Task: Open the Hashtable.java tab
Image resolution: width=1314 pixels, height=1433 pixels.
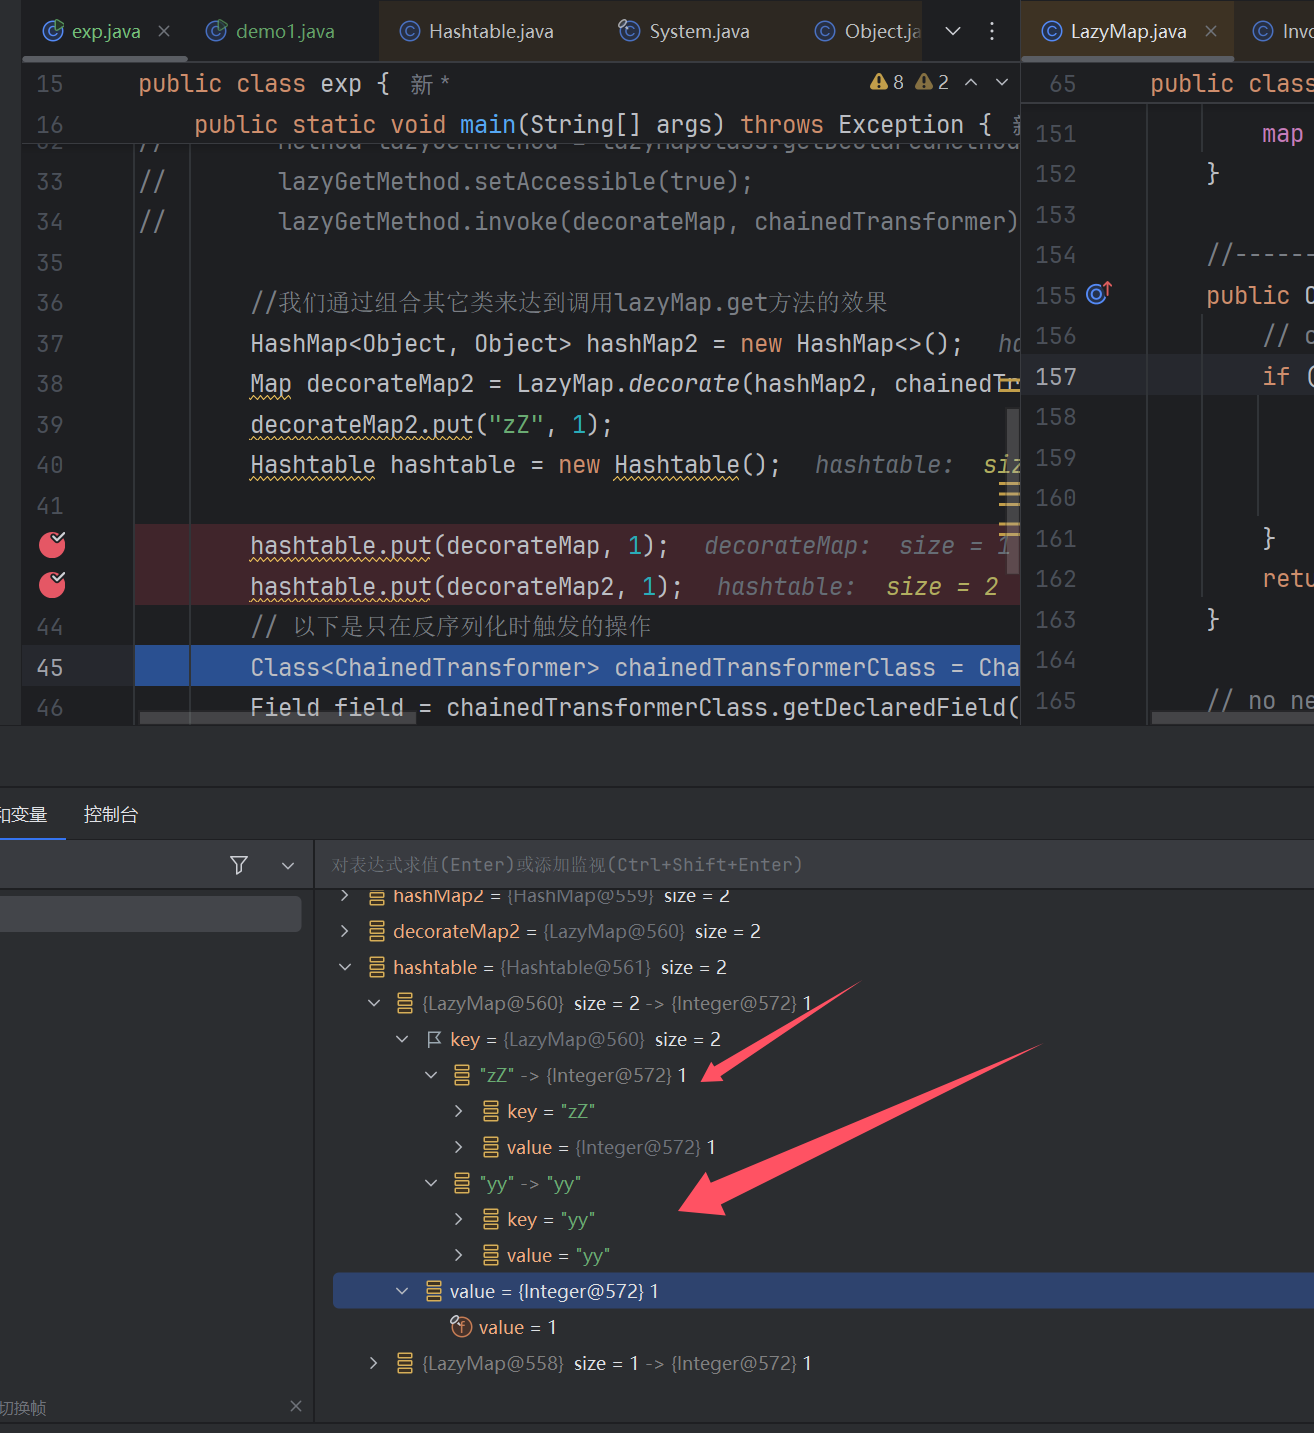Action: tap(477, 32)
